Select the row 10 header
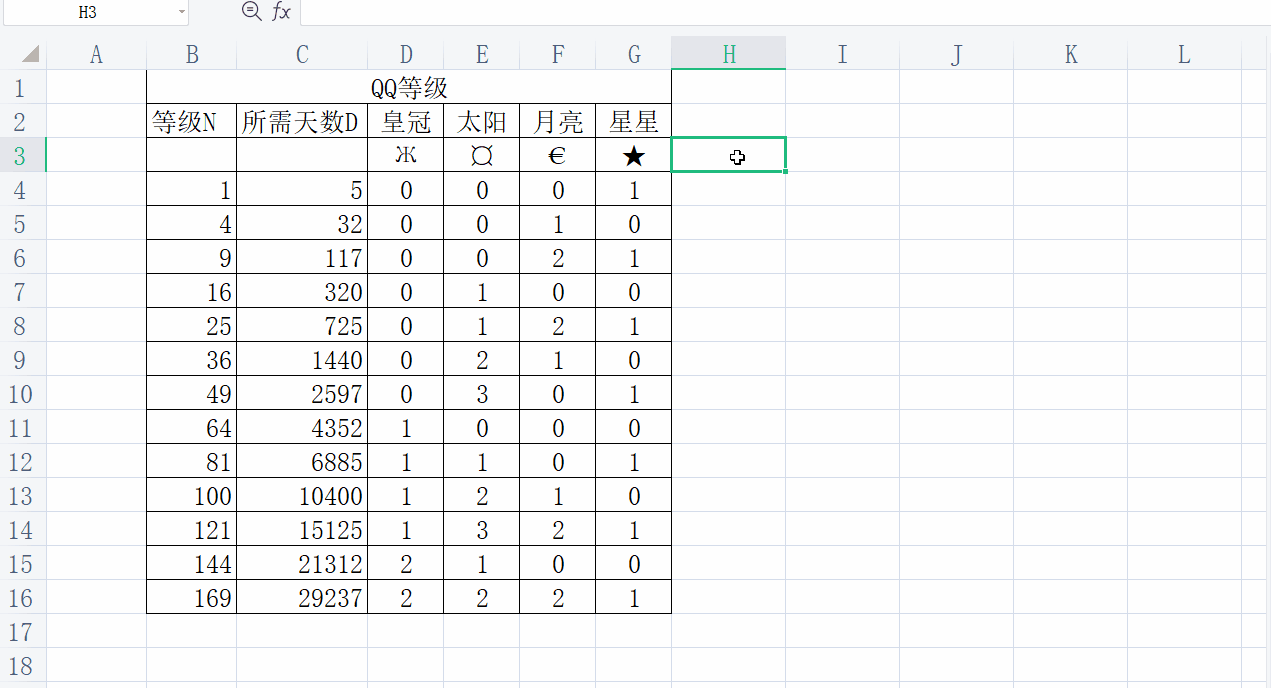The height and width of the screenshot is (688, 1271). 23,394
